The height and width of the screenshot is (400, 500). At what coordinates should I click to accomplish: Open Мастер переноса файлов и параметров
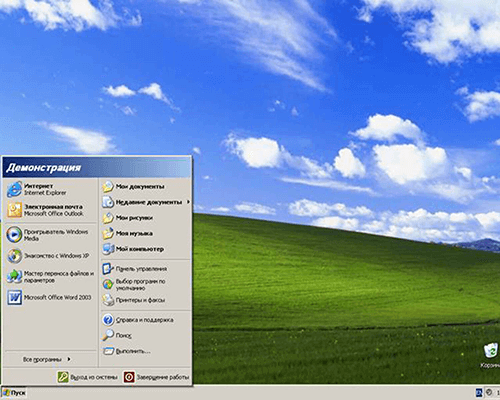50,277
